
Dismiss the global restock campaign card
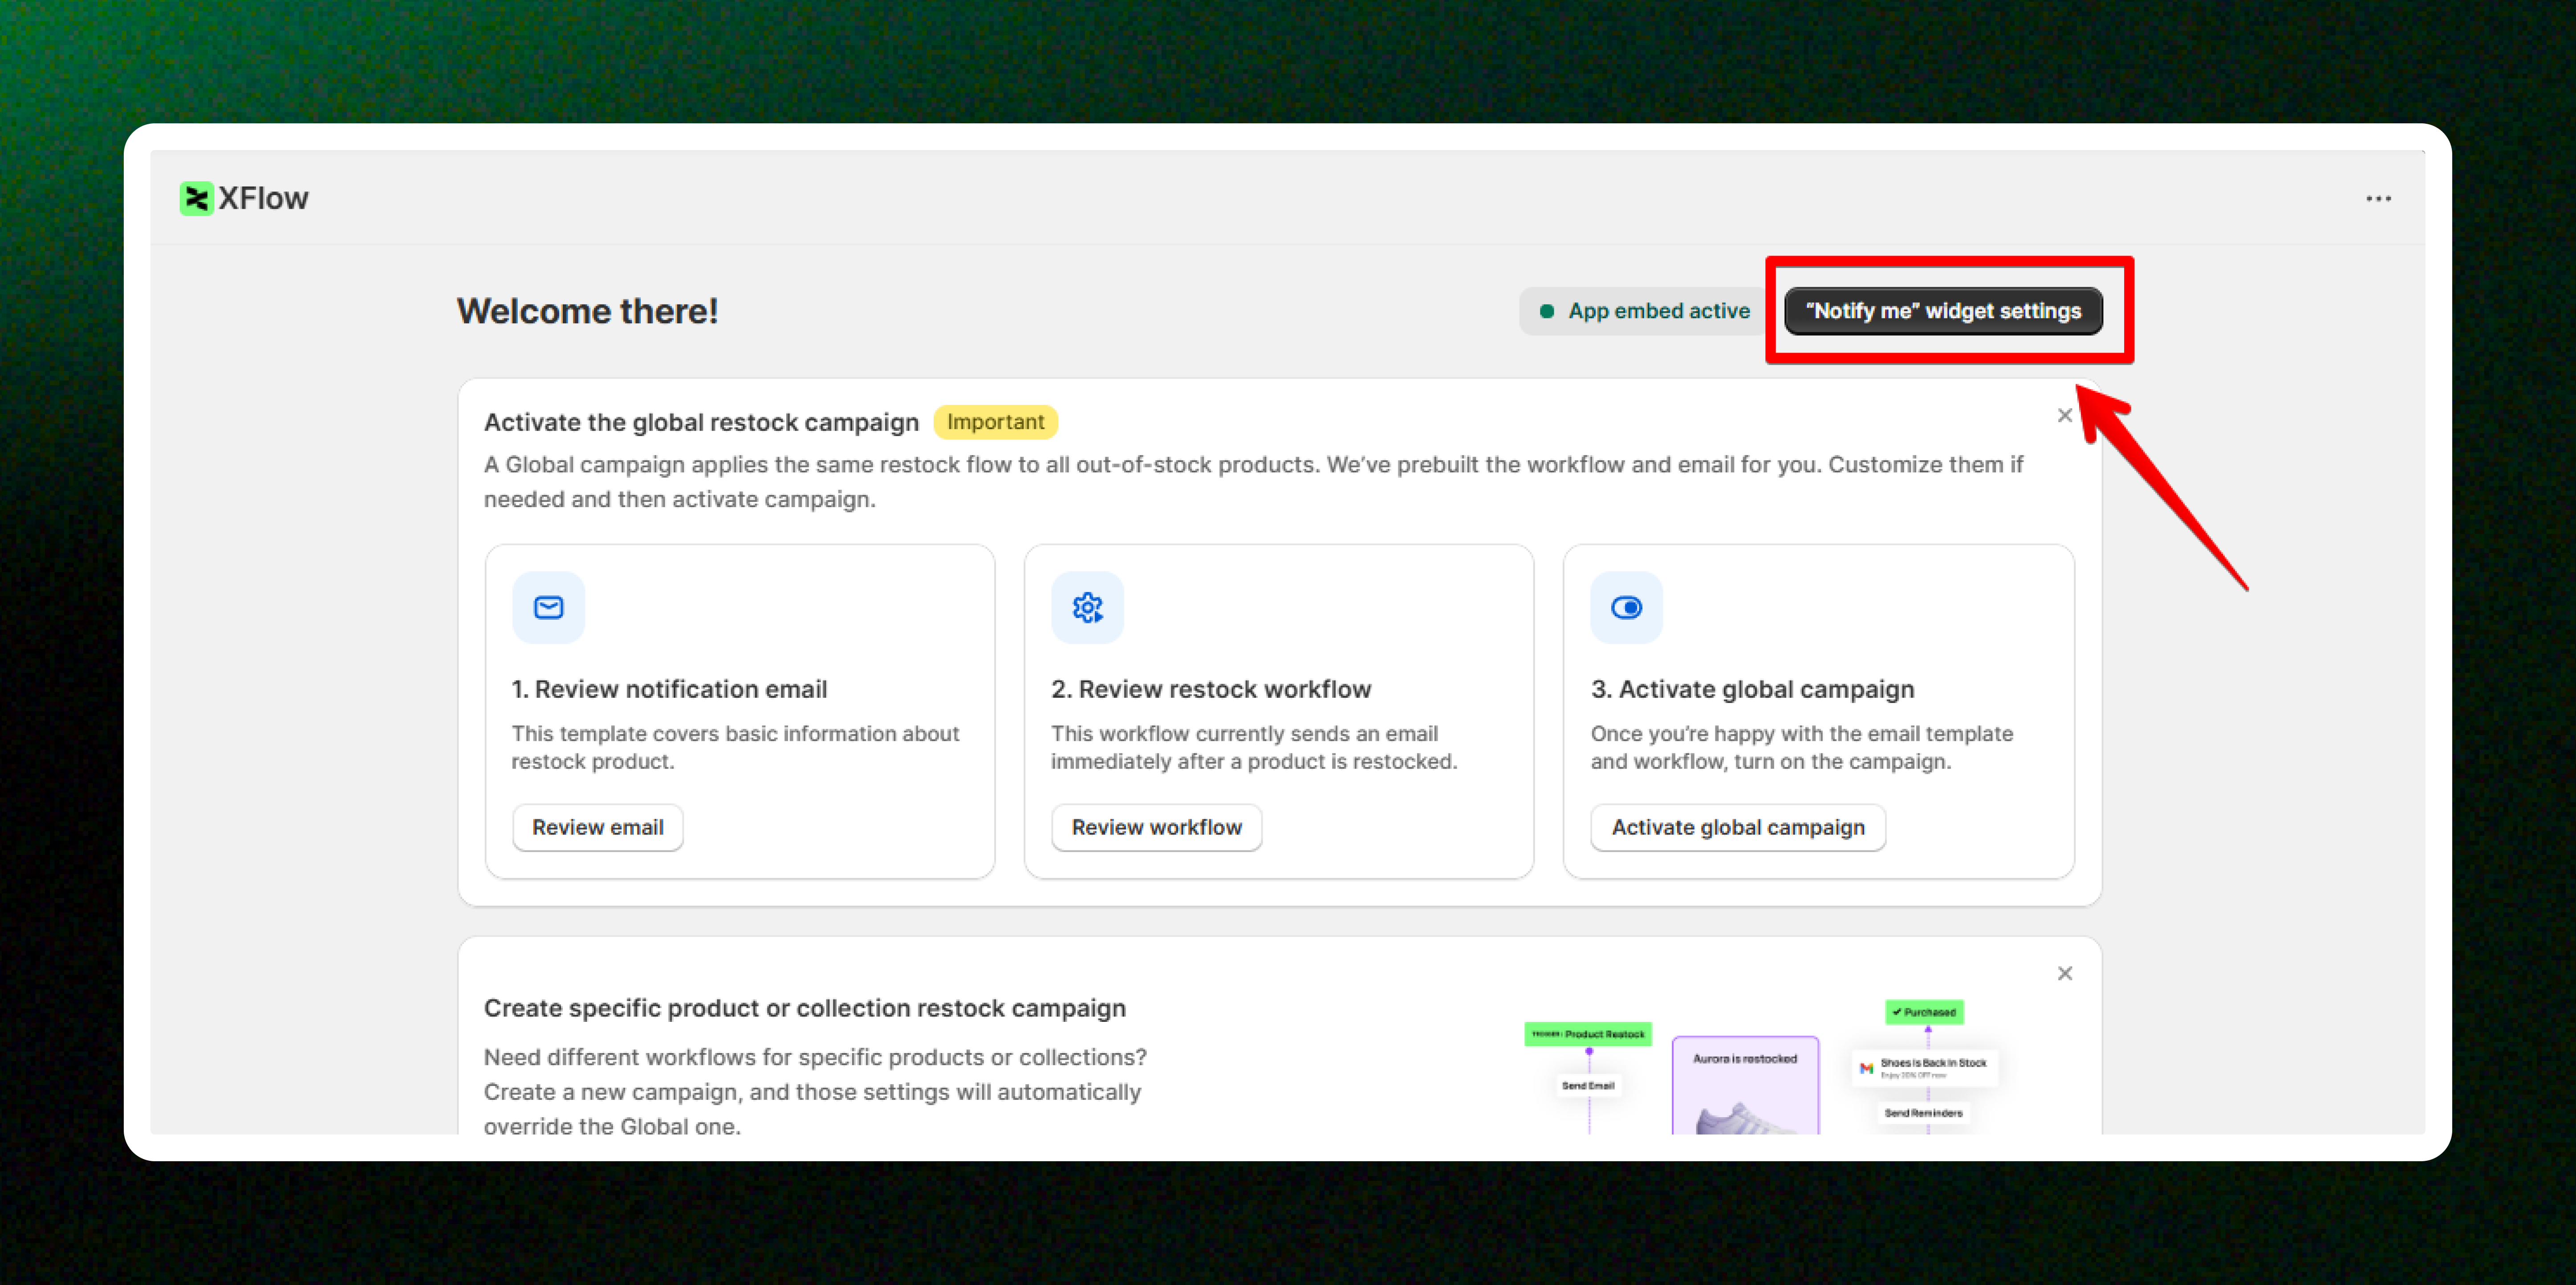2064,415
